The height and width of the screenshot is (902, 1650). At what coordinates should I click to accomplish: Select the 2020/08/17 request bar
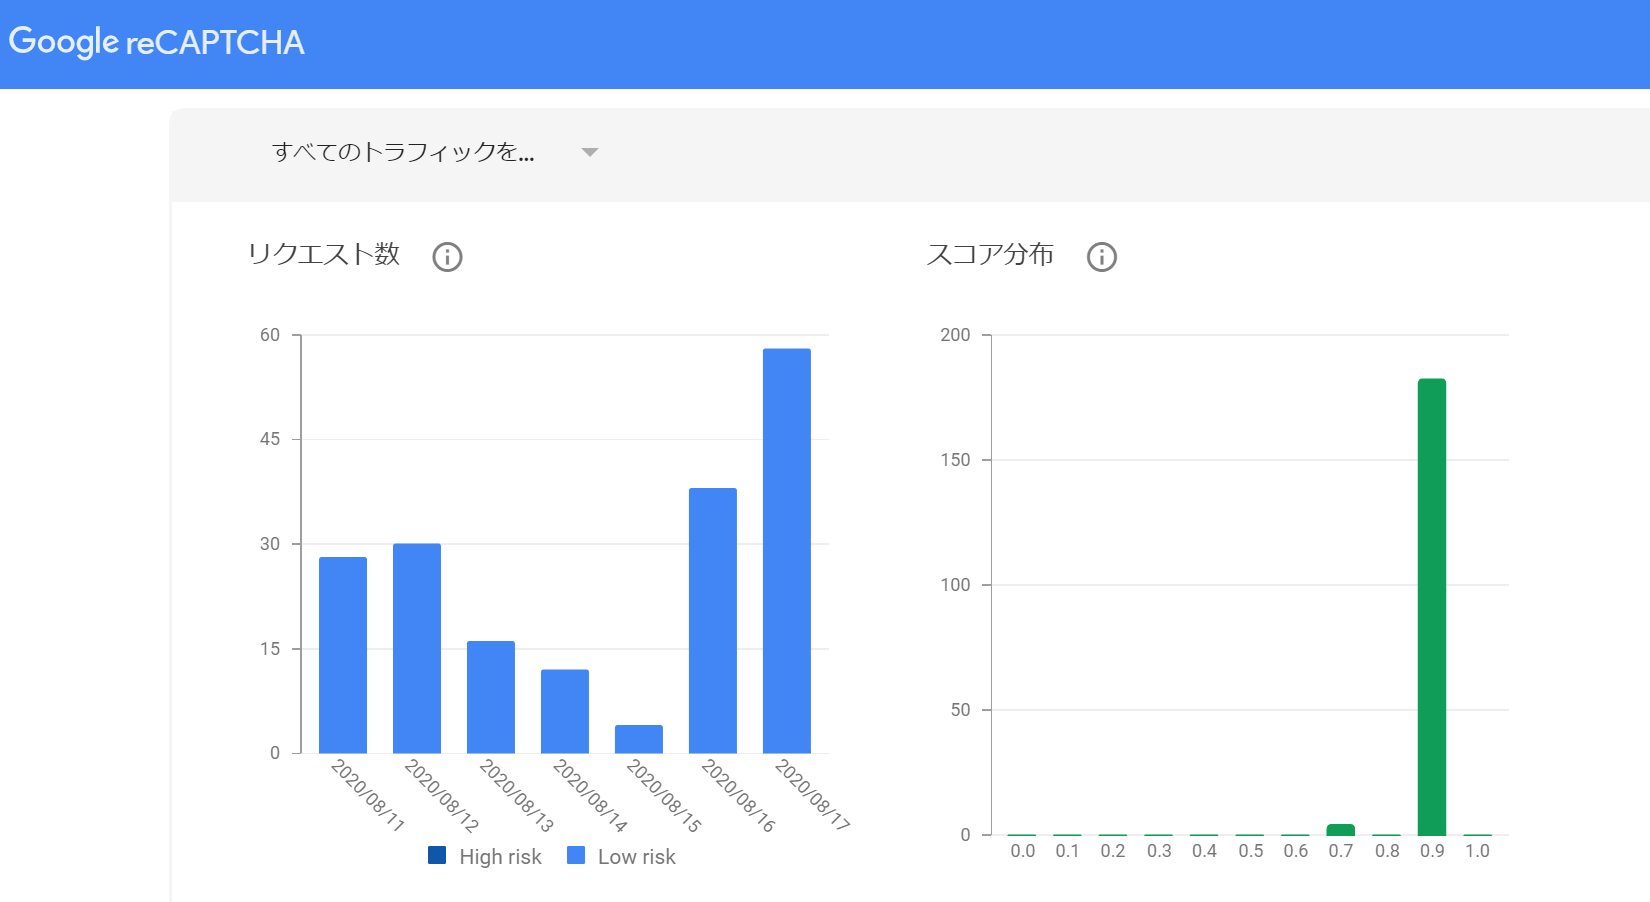787,551
